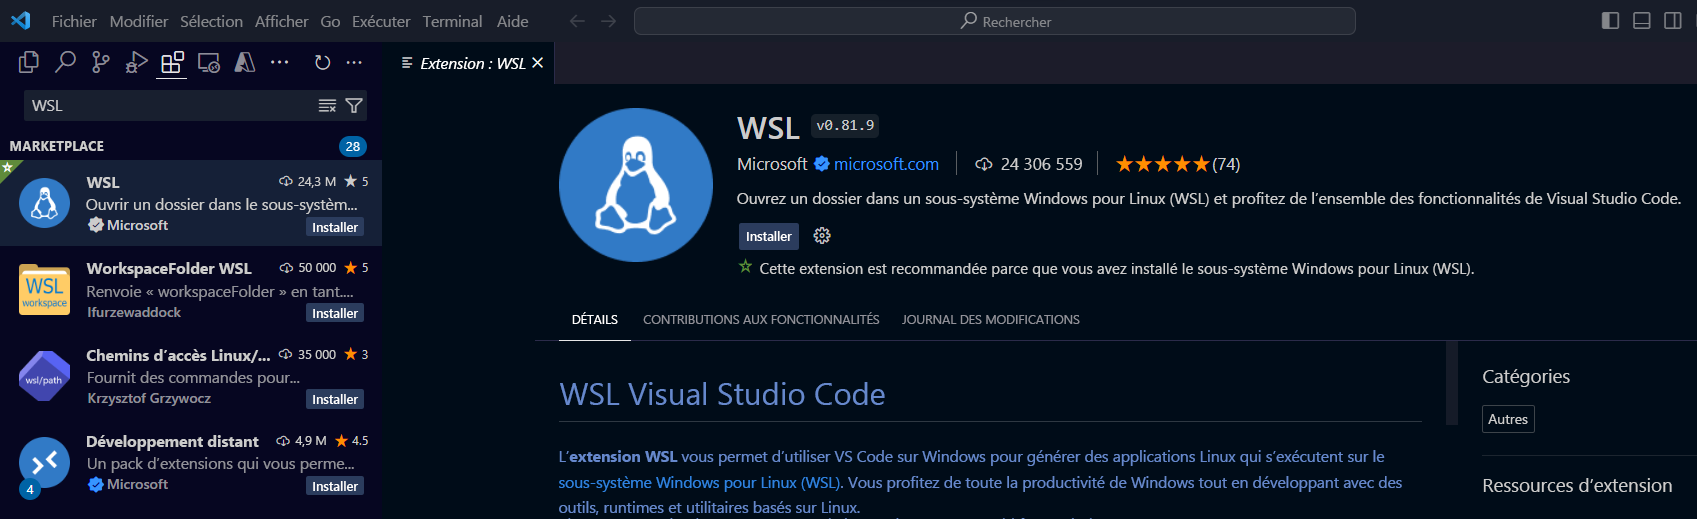This screenshot has width=1697, height=519.
Task: Open the Azure view icon
Action: (x=244, y=62)
